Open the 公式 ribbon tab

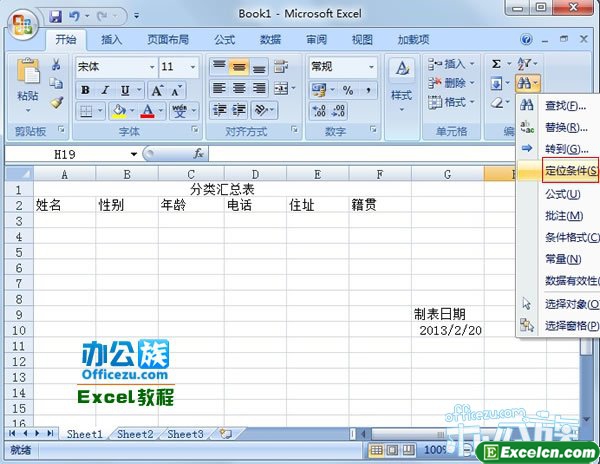(225, 39)
